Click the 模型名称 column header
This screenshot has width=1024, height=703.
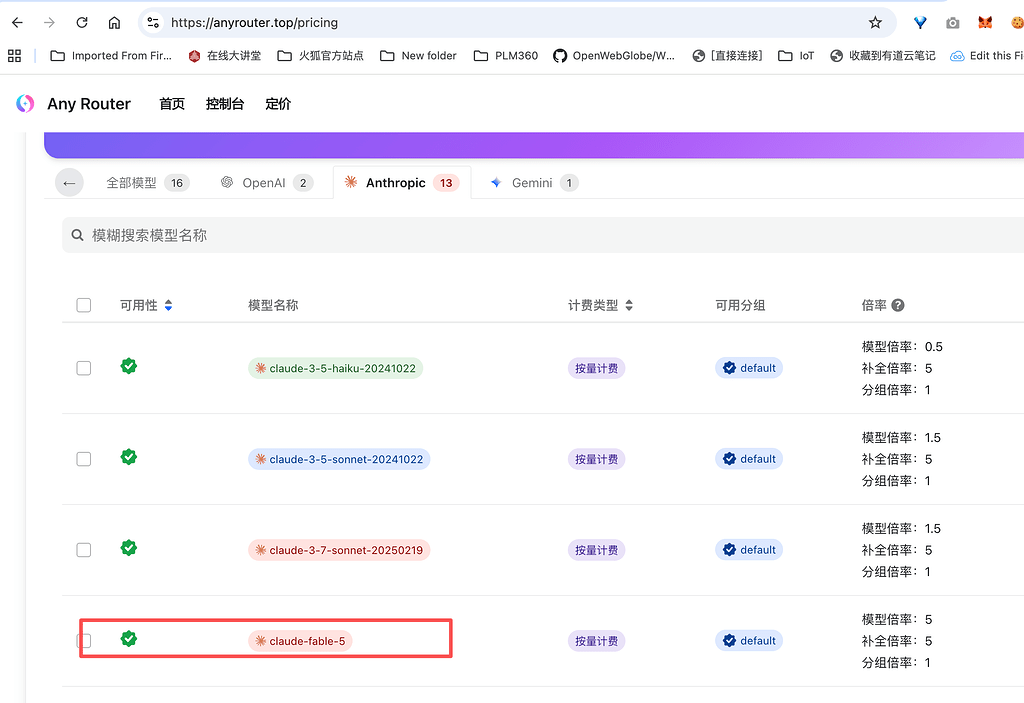(x=273, y=305)
